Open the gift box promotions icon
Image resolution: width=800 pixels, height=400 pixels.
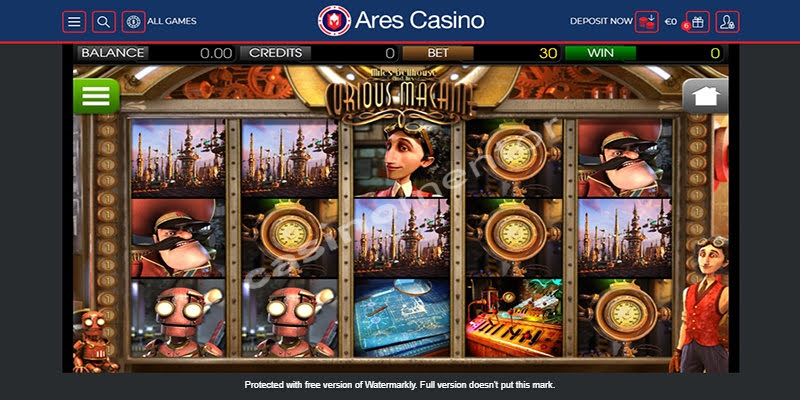[x=697, y=22]
